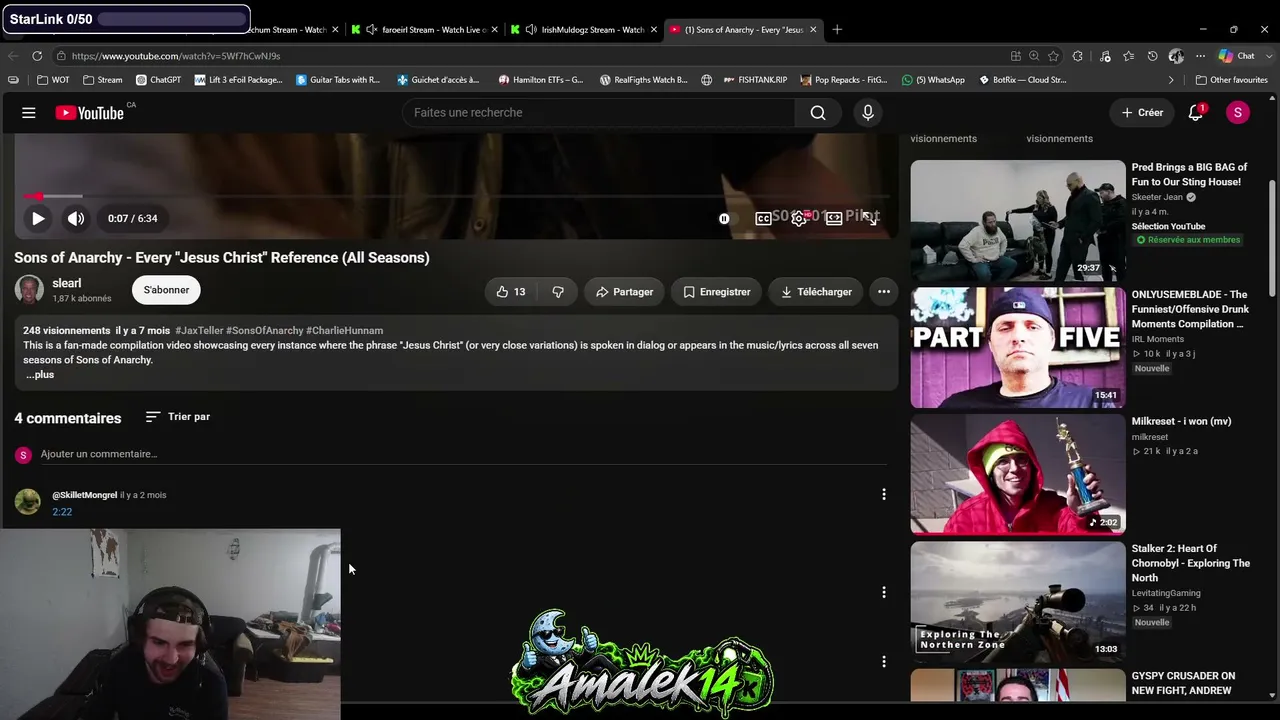Viewport: 1280px width, 720px height.
Task: Switch to the faroeirl Stream tab
Action: click(423, 30)
